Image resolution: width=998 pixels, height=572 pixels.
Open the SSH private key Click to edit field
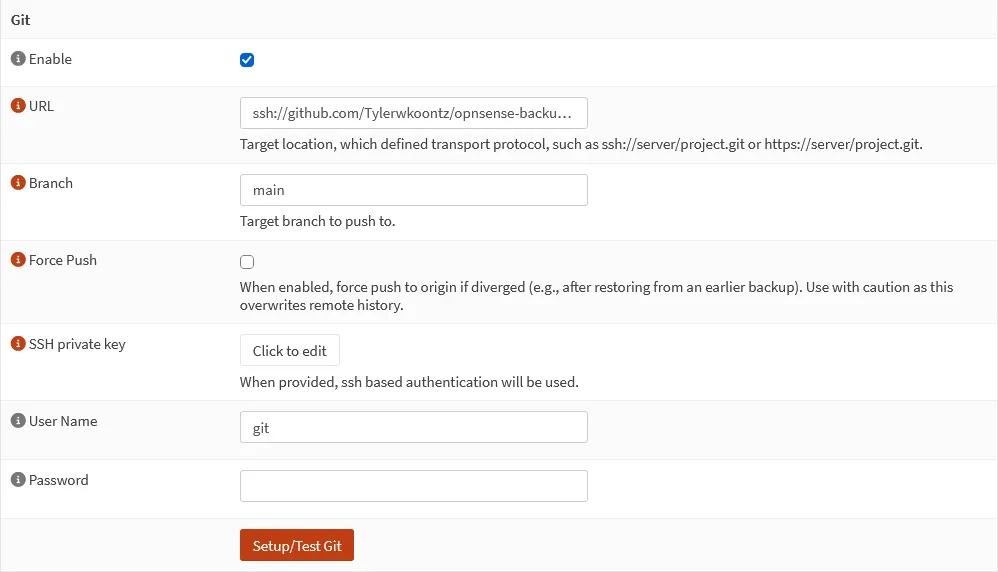[290, 351]
